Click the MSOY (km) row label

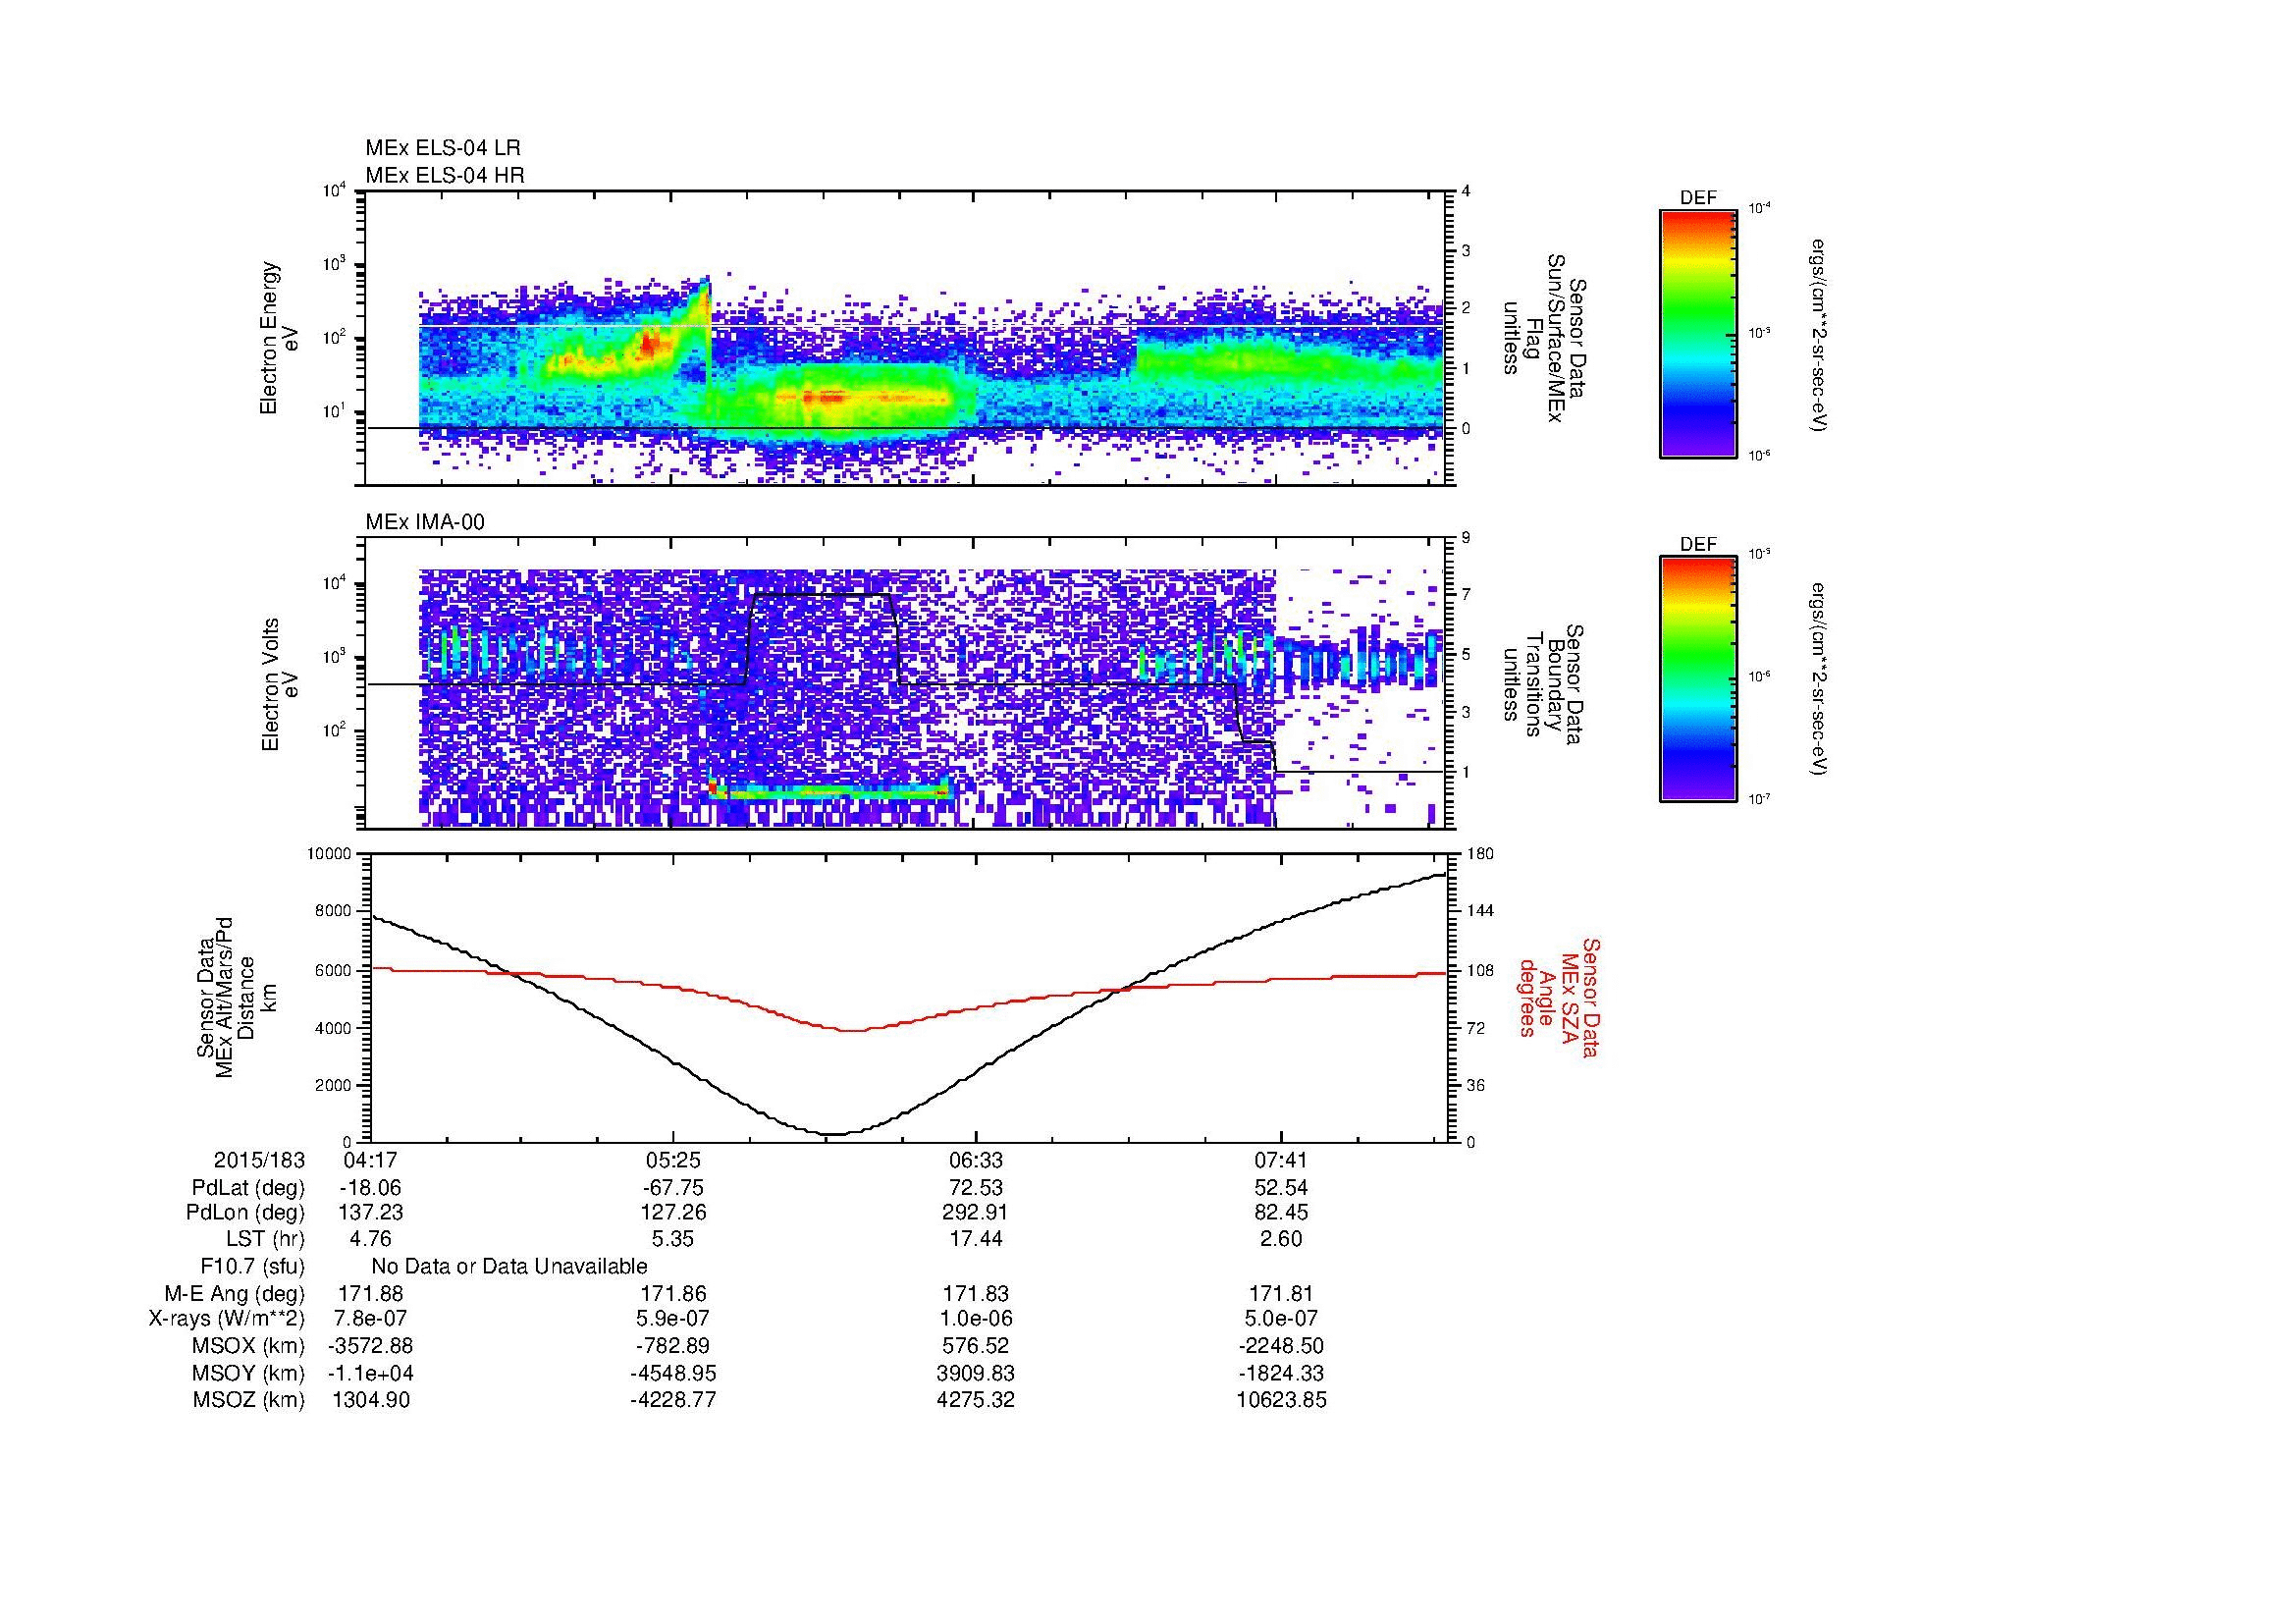coord(248,1373)
